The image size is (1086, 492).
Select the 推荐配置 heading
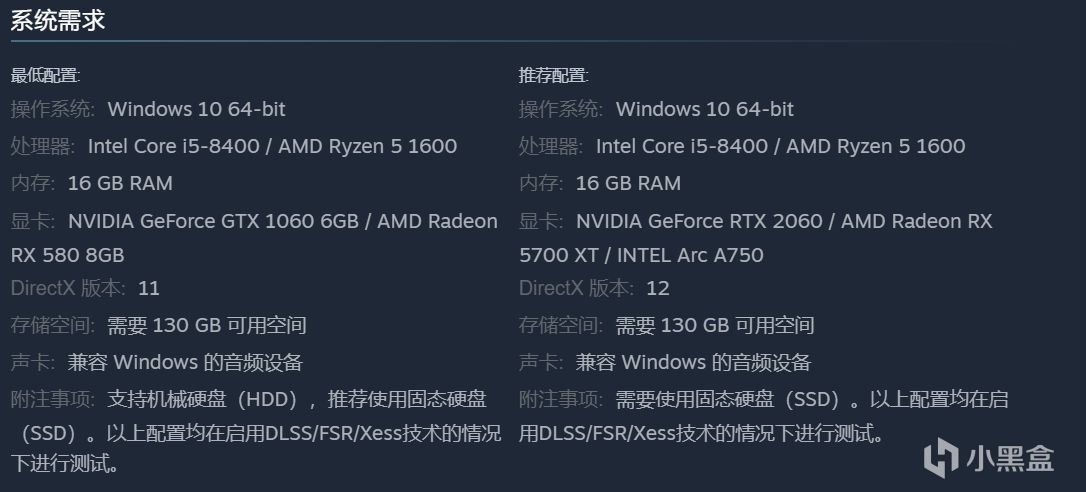[x=553, y=76]
